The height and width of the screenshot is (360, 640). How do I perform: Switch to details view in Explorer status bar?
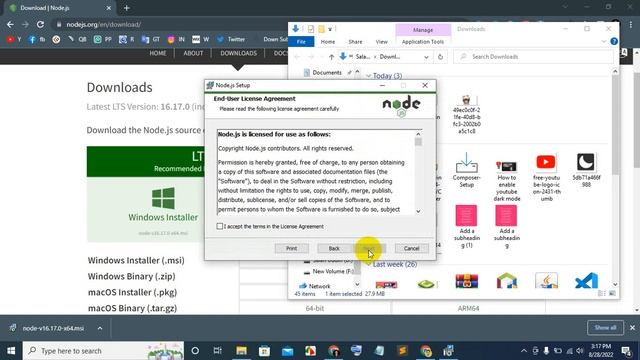tap(602, 293)
